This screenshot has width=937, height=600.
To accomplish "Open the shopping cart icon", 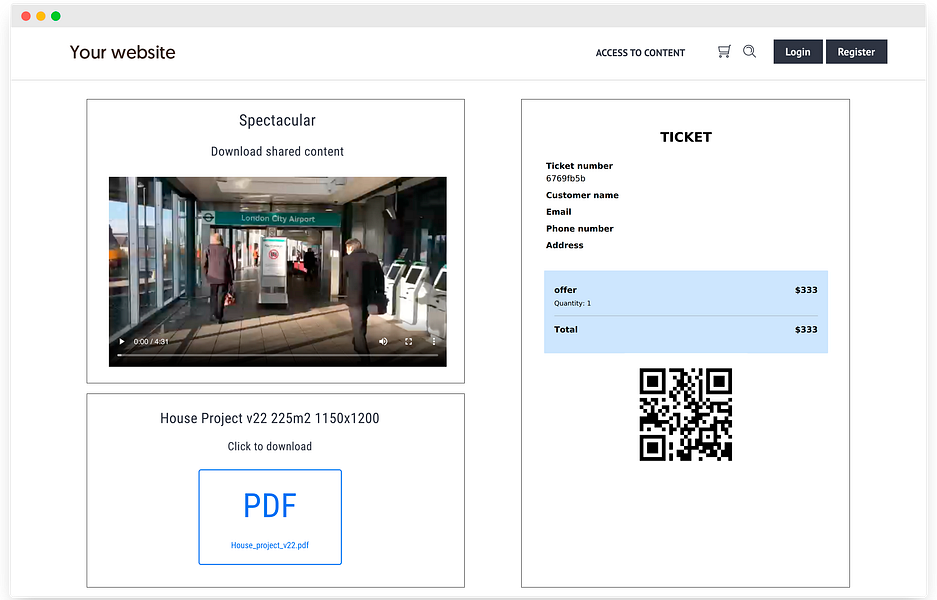I will (x=724, y=52).
